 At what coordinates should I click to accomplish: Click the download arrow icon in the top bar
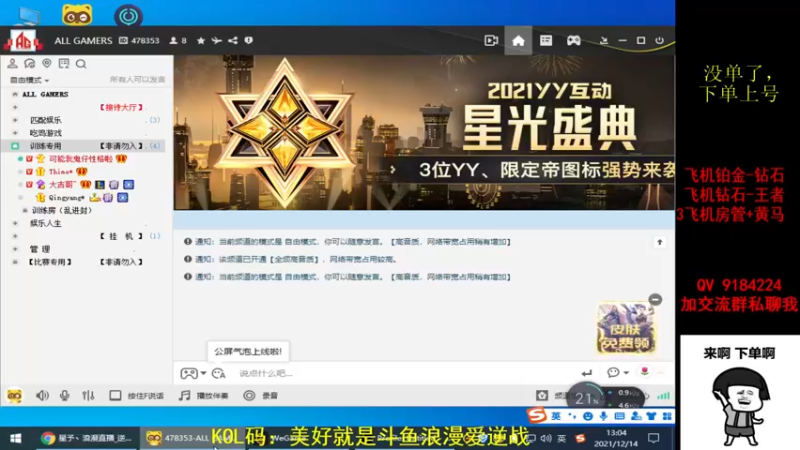pos(604,40)
